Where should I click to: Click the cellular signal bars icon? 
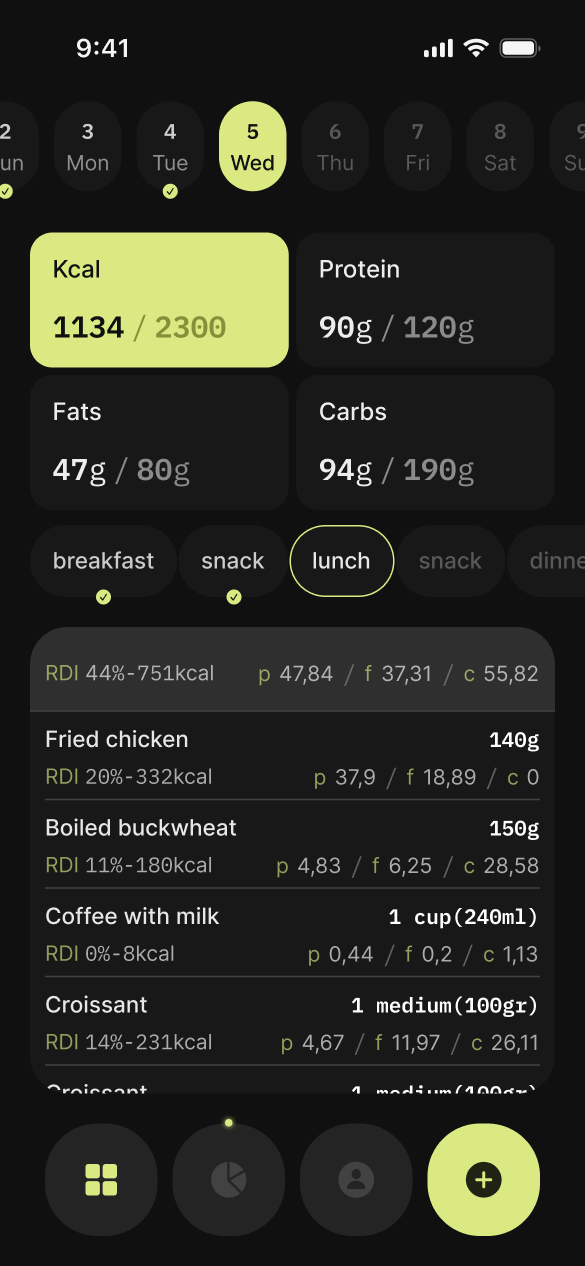coord(438,48)
